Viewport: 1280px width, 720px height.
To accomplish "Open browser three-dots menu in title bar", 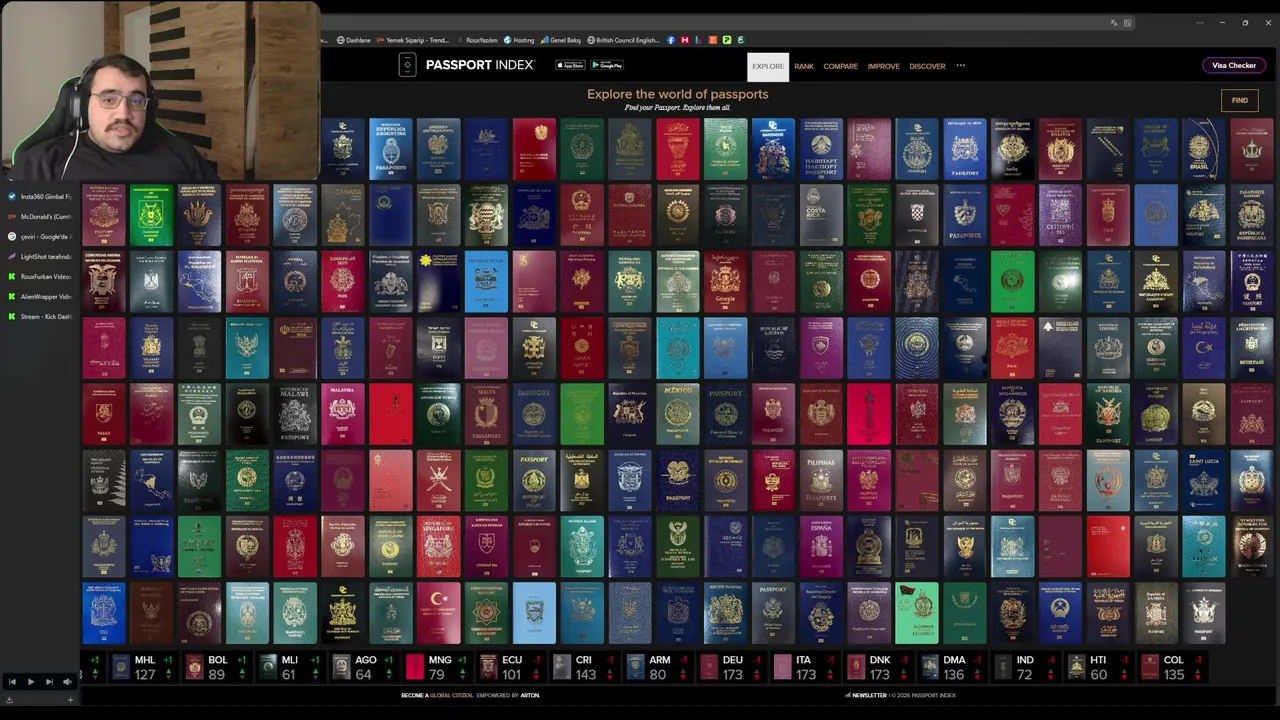I will tap(1199, 23).
